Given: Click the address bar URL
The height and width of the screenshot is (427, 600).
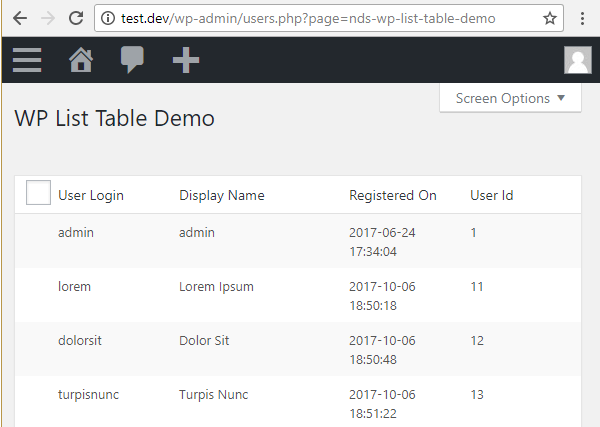Looking at the screenshot, I should click(308, 18).
